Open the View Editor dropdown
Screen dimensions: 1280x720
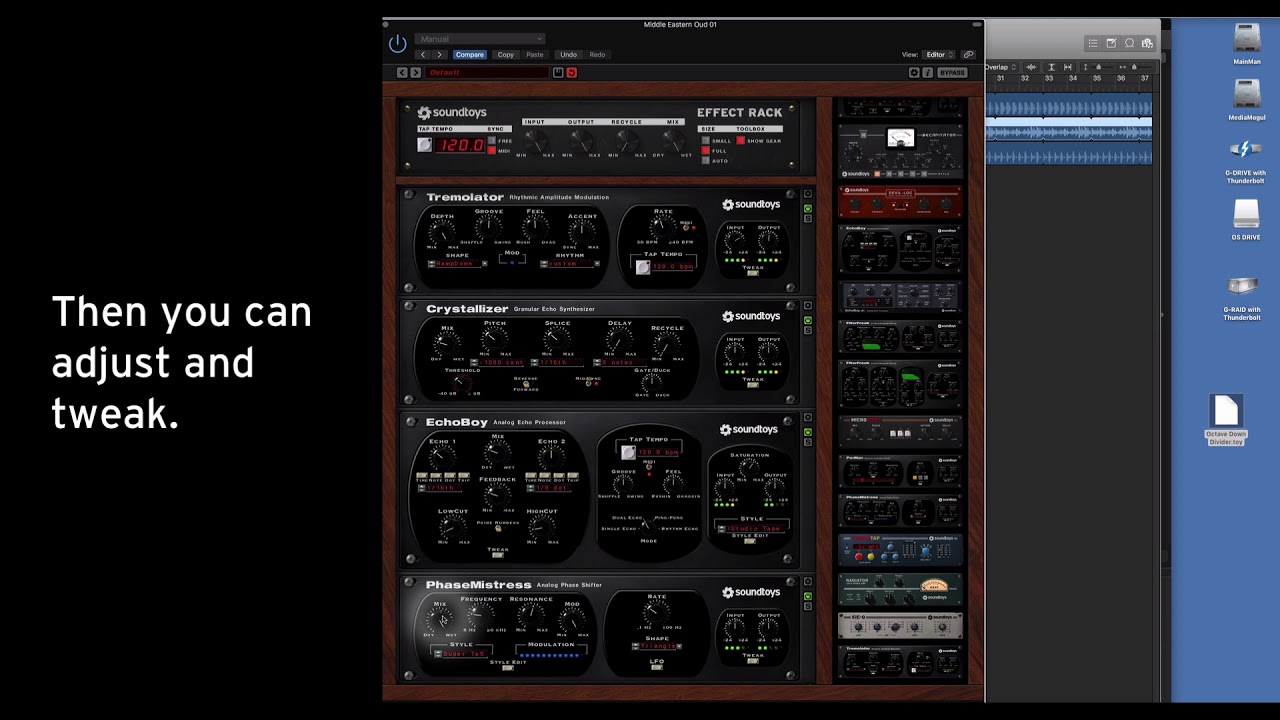(x=939, y=55)
